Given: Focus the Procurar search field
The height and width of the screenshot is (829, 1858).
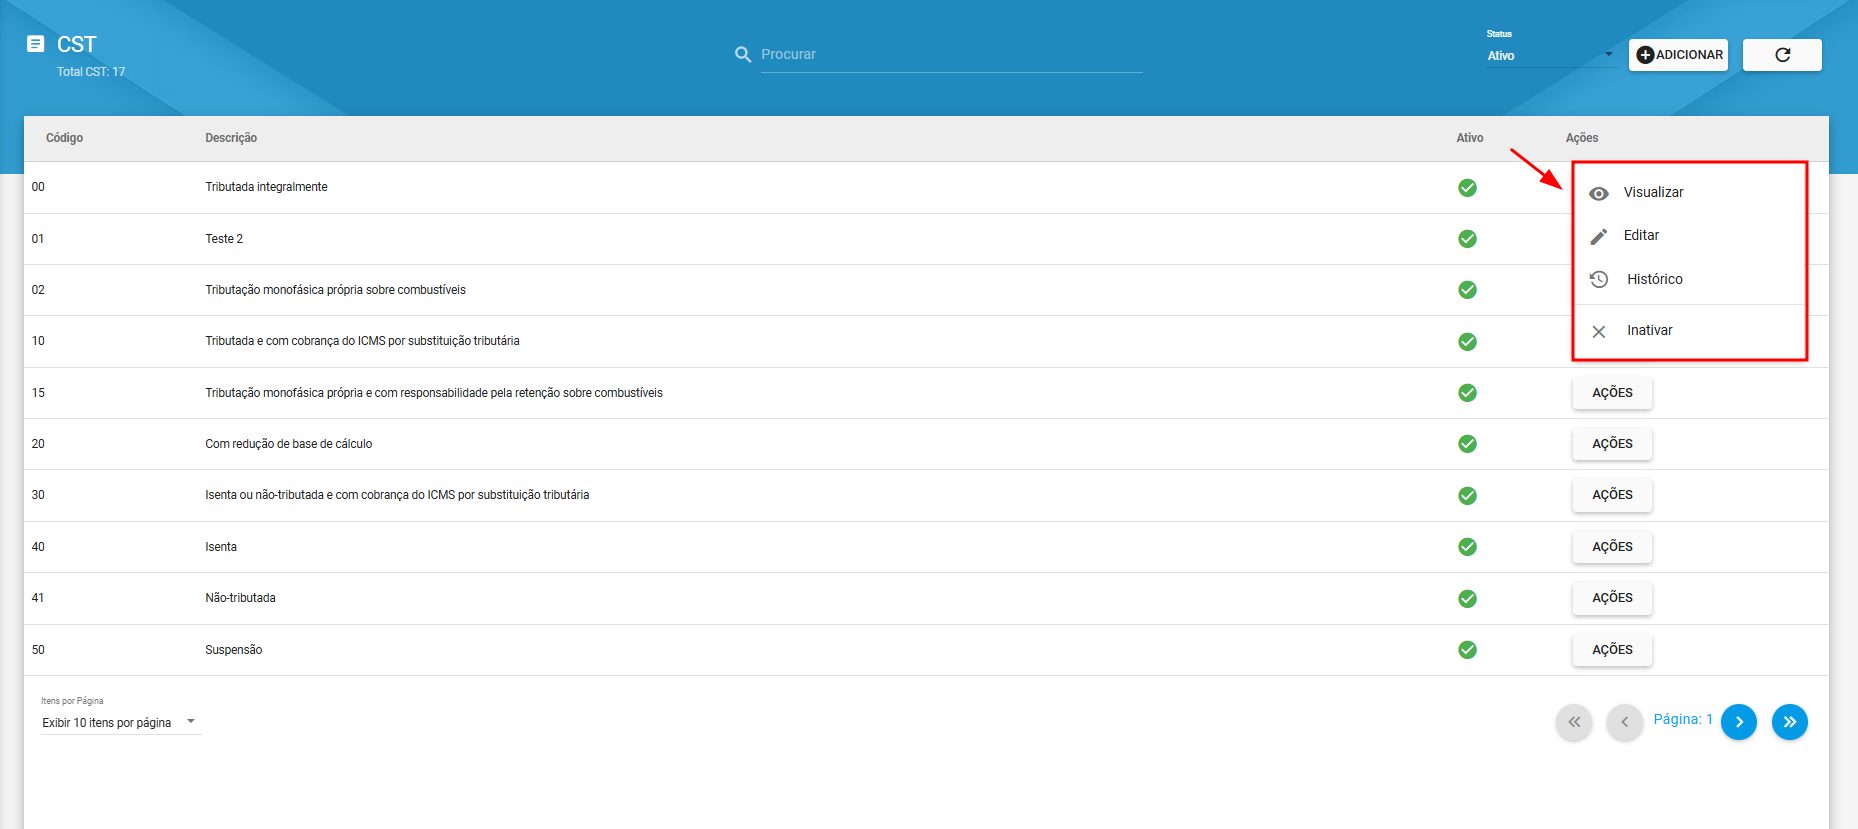Looking at the screenshot, I should [x=951, y=54].
